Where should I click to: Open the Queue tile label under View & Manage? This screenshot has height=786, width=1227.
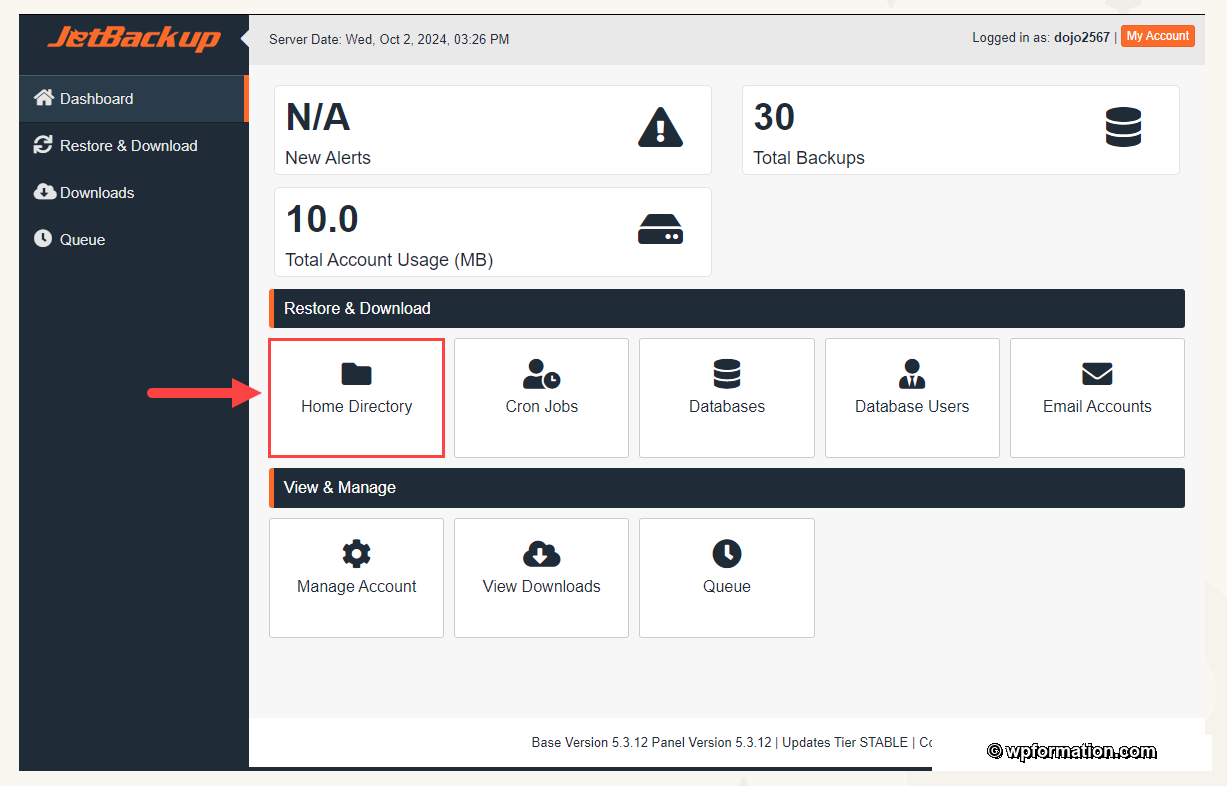click(x=727, y=587)
